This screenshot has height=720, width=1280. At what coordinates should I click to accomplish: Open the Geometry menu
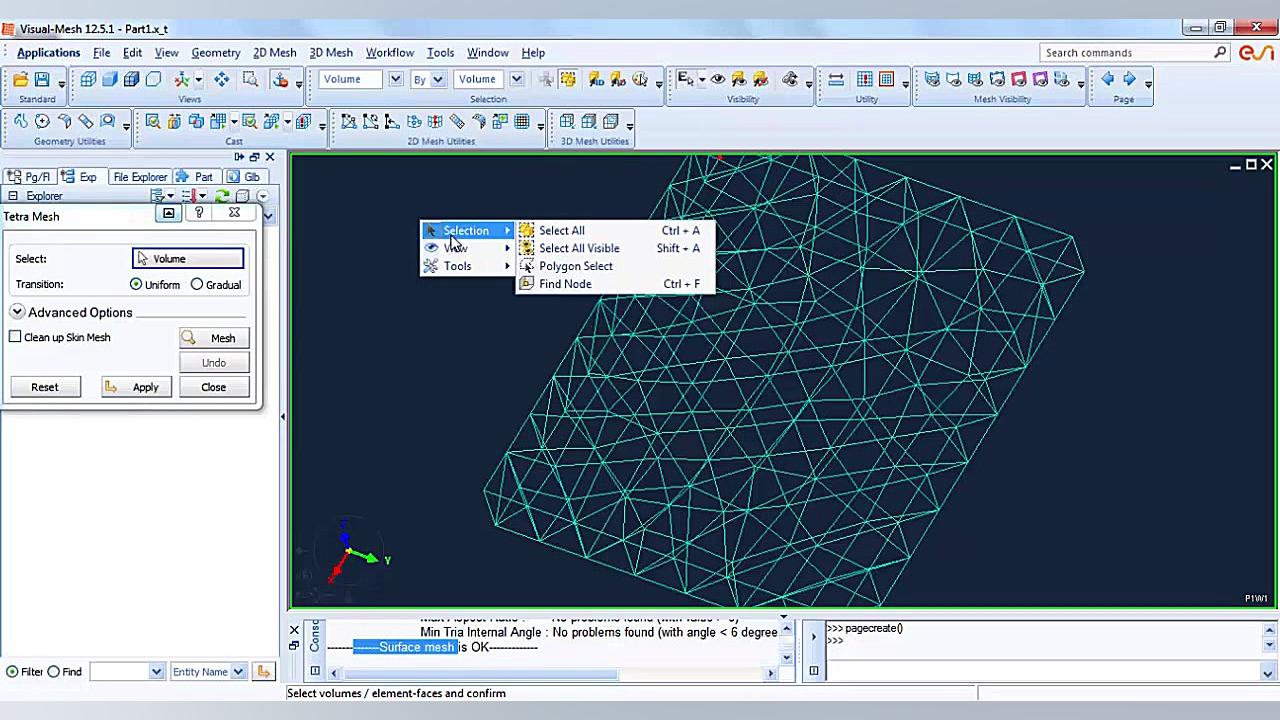pyautogui.click(x=215, y=53)
